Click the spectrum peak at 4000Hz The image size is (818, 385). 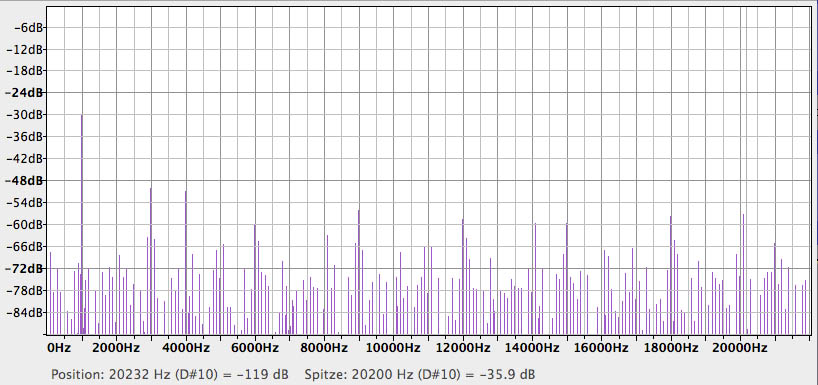click(186, 262)
